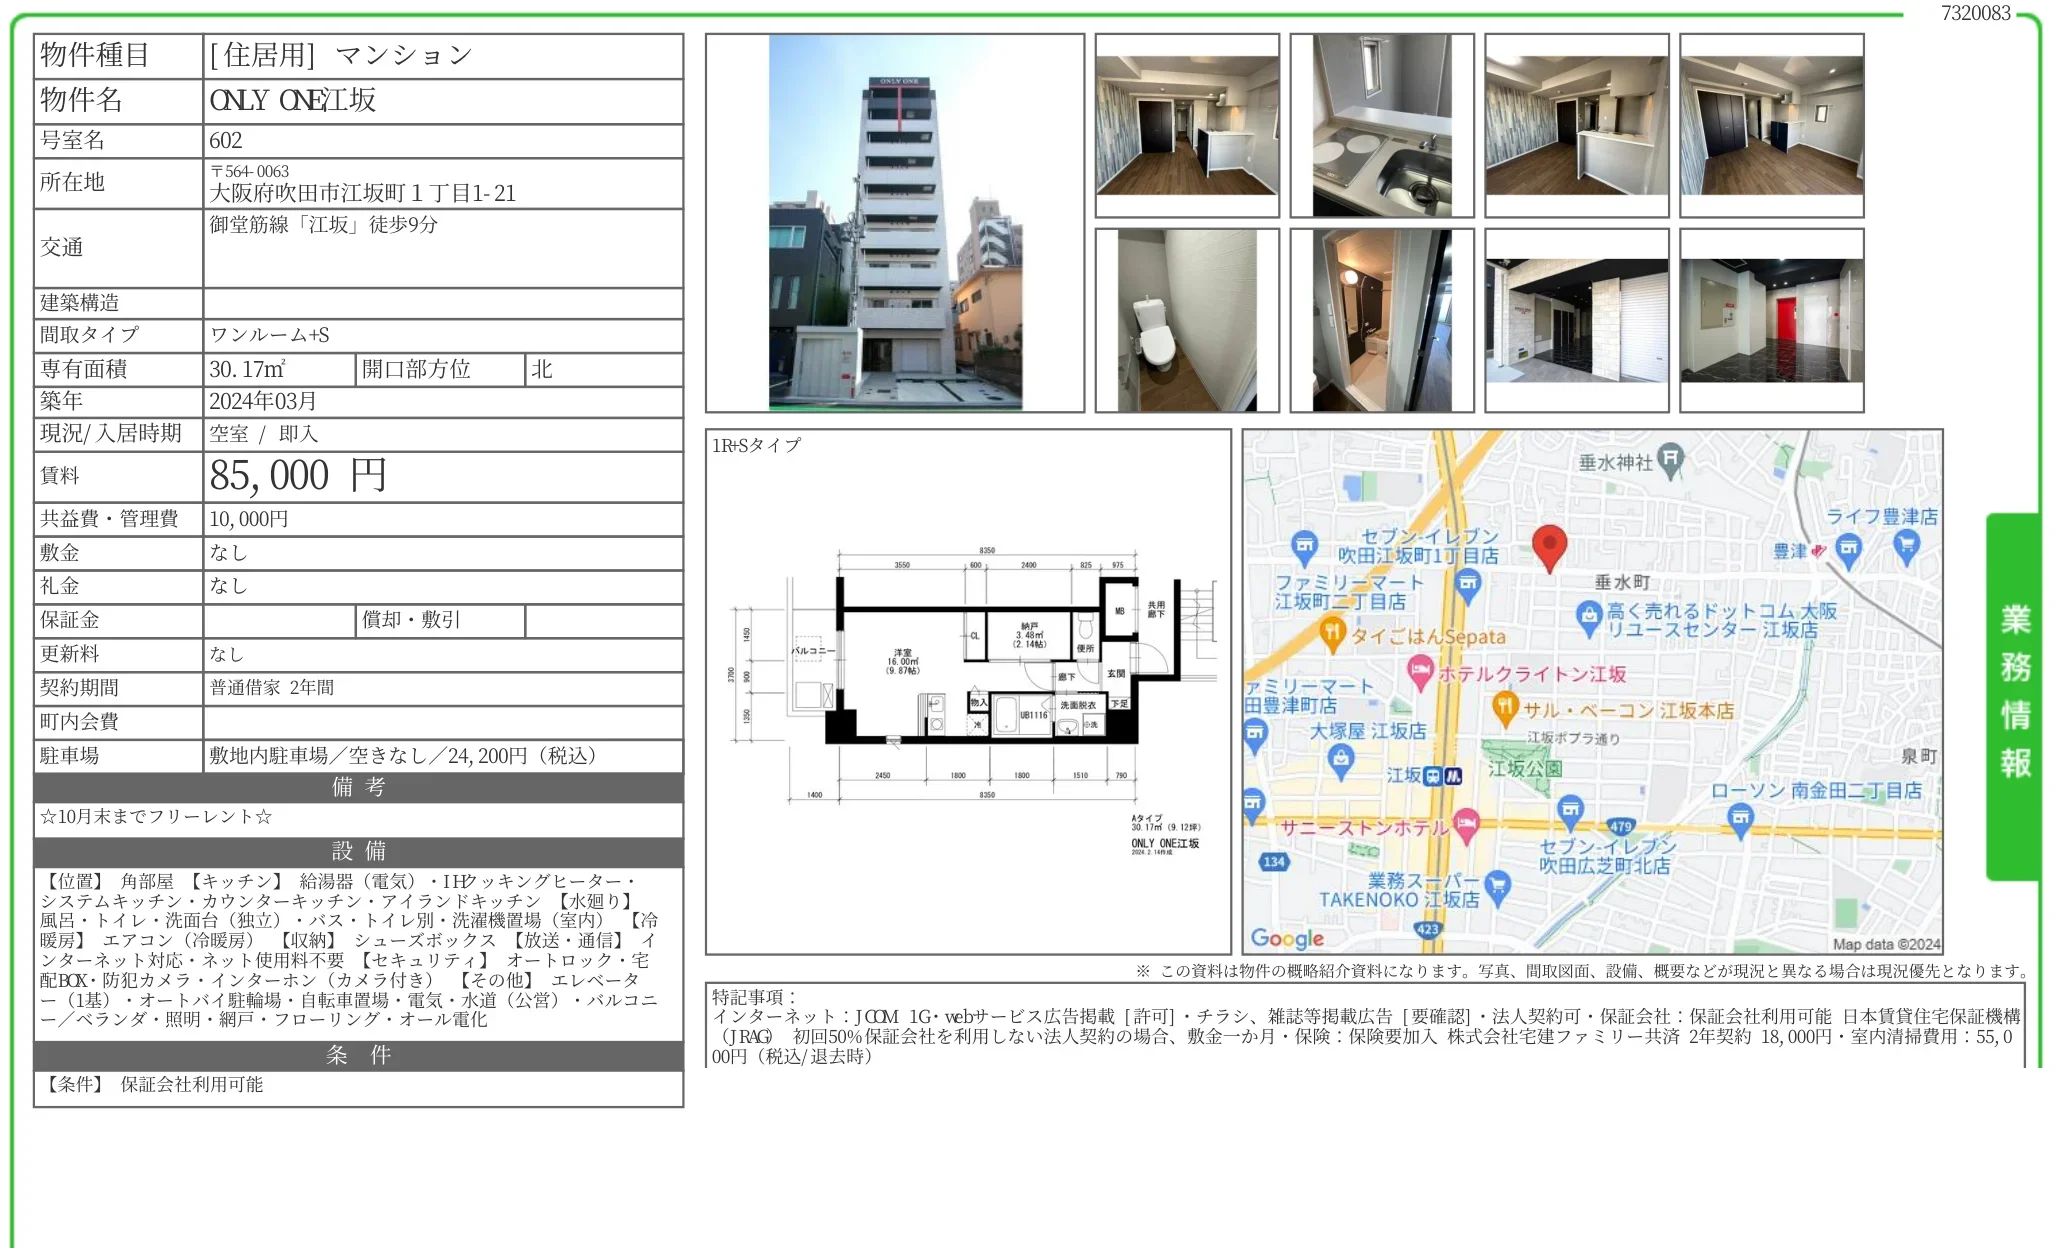Click the 江坂公園 park label on map
The width and height of the screenshot is (2056, 1248).
point(1524,768)
